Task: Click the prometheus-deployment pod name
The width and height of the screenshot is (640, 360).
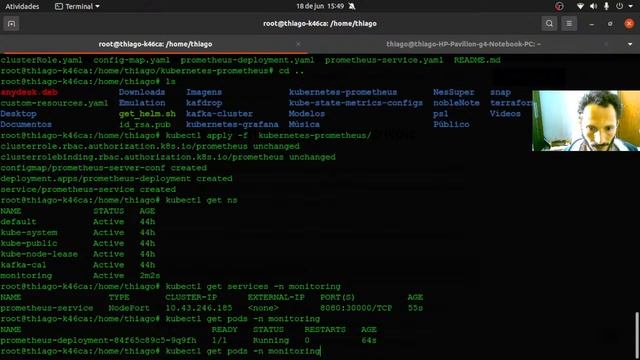Action: click(98, 340)
